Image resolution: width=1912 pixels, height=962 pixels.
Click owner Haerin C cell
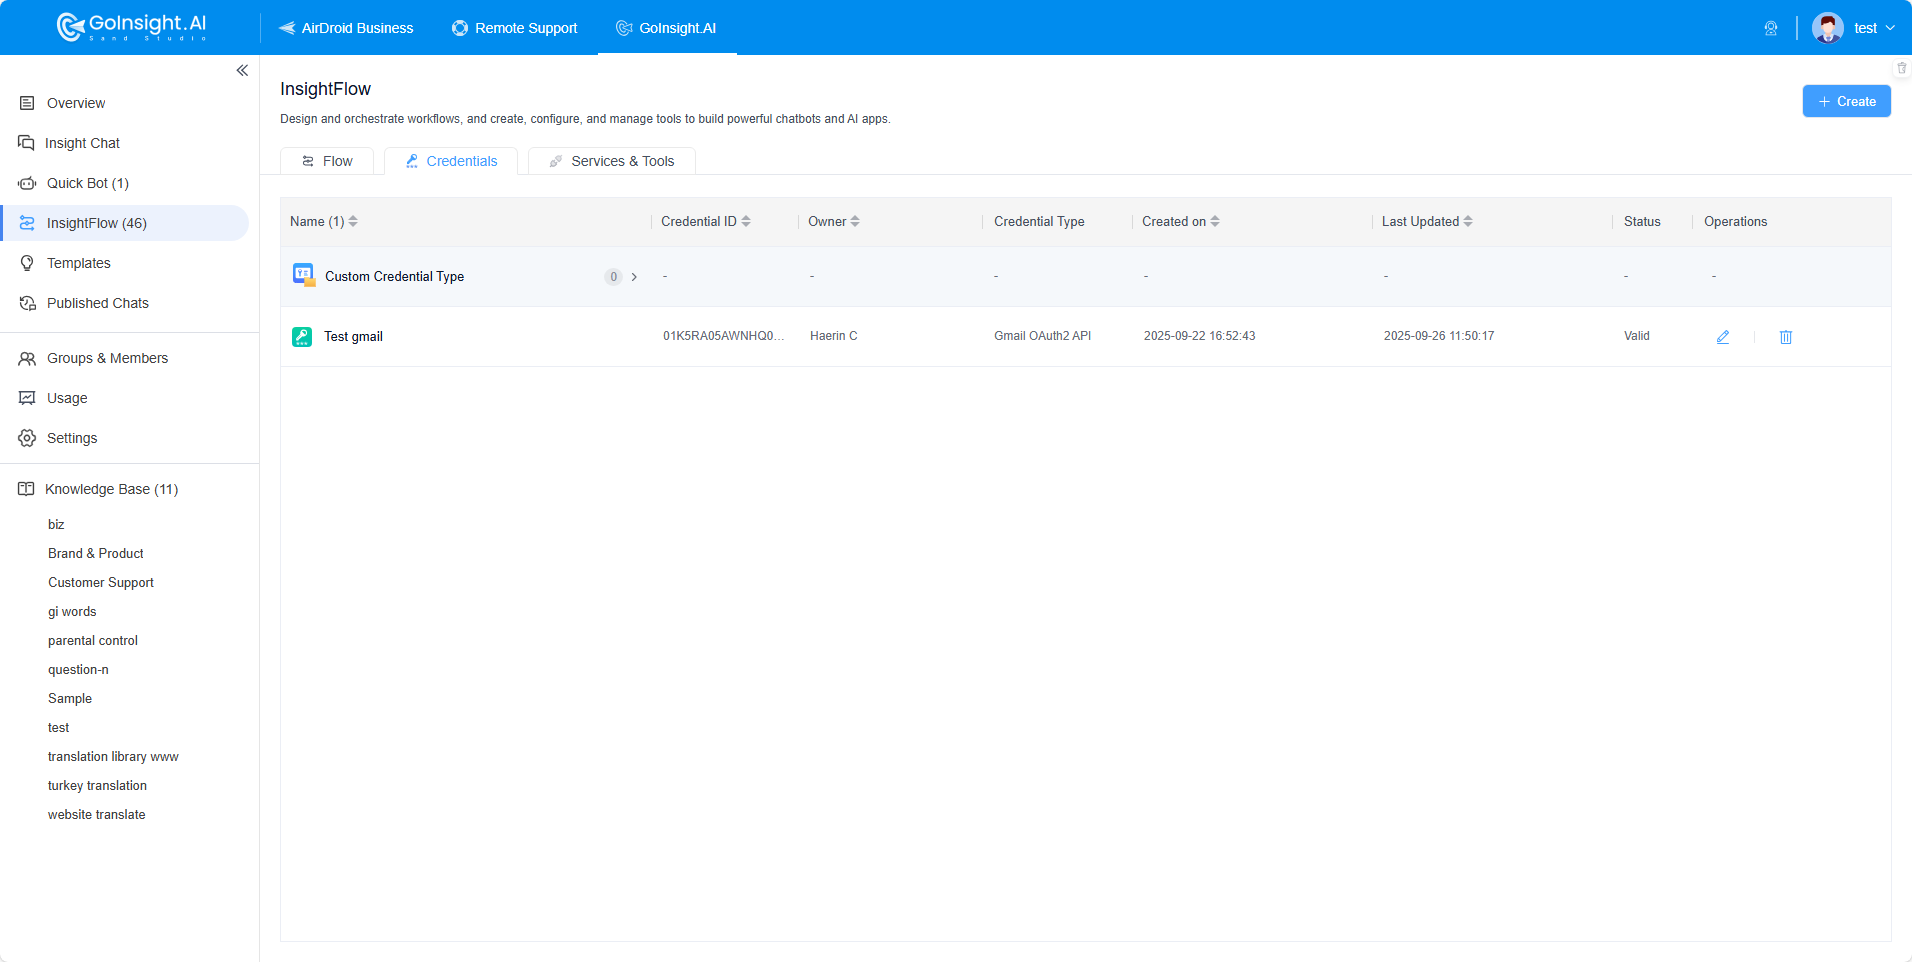pyautogui.click(x=833, y=336)
